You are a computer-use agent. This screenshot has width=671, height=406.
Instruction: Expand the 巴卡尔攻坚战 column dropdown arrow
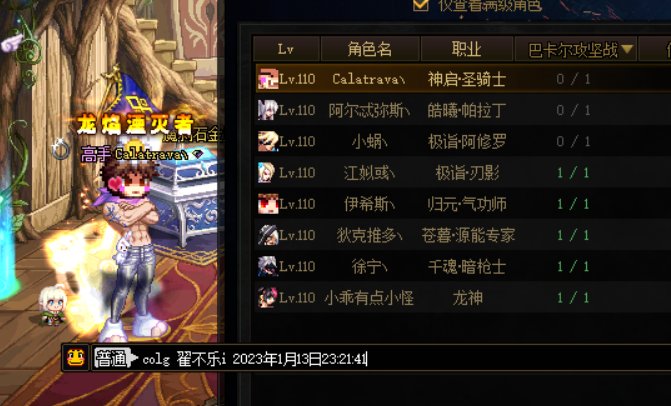click(x=627, y=49)
